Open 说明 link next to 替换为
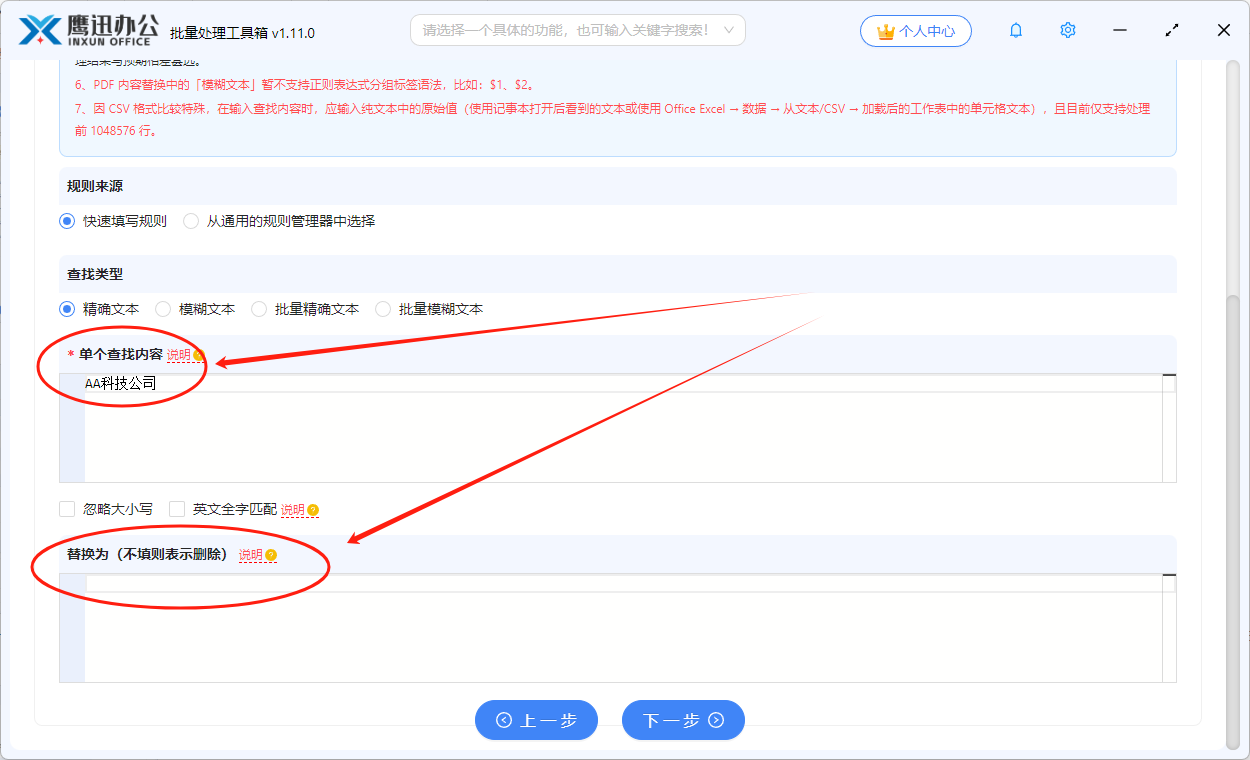 pyautogui.click(x=251, y=555)
